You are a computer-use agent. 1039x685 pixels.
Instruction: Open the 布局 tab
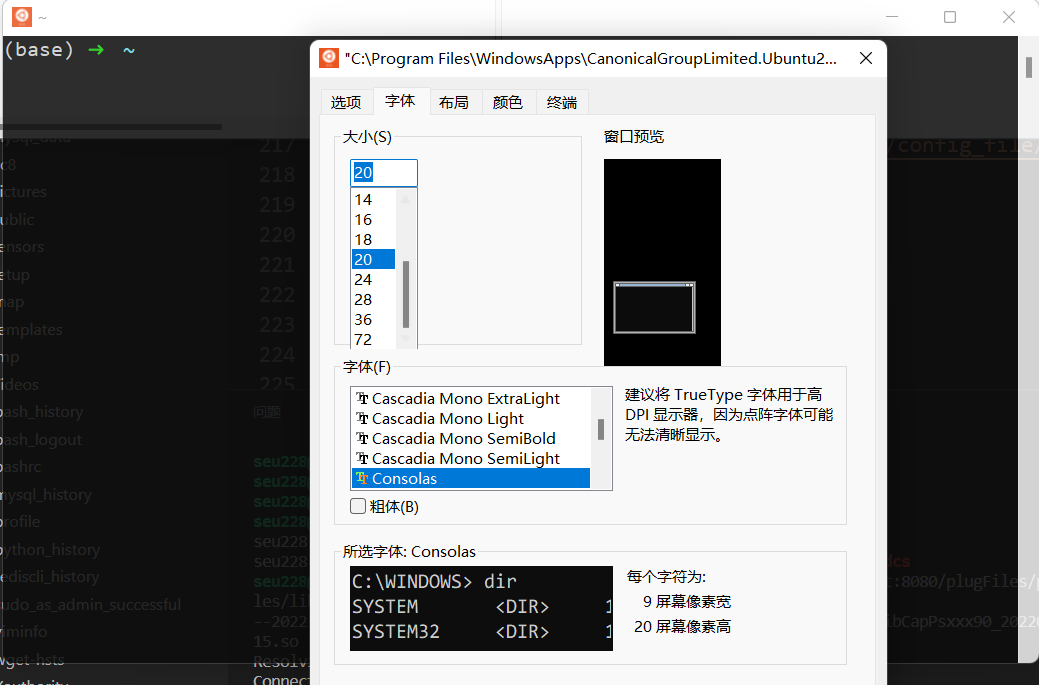[454, 101]
